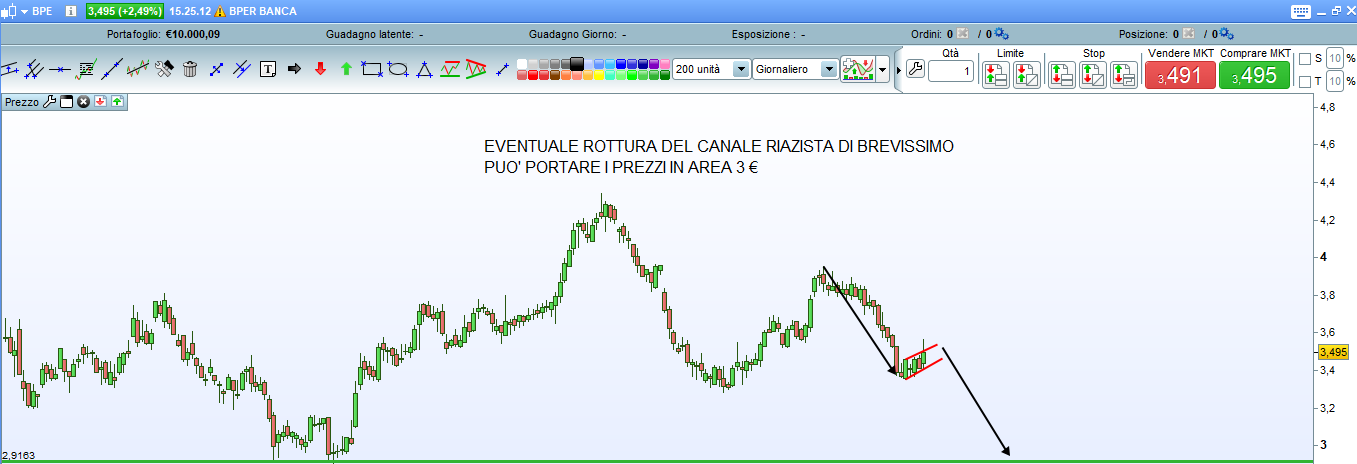1357x464 pixels.
Task: Click the second Stop order button
Action: click(x=1092, y=75)
